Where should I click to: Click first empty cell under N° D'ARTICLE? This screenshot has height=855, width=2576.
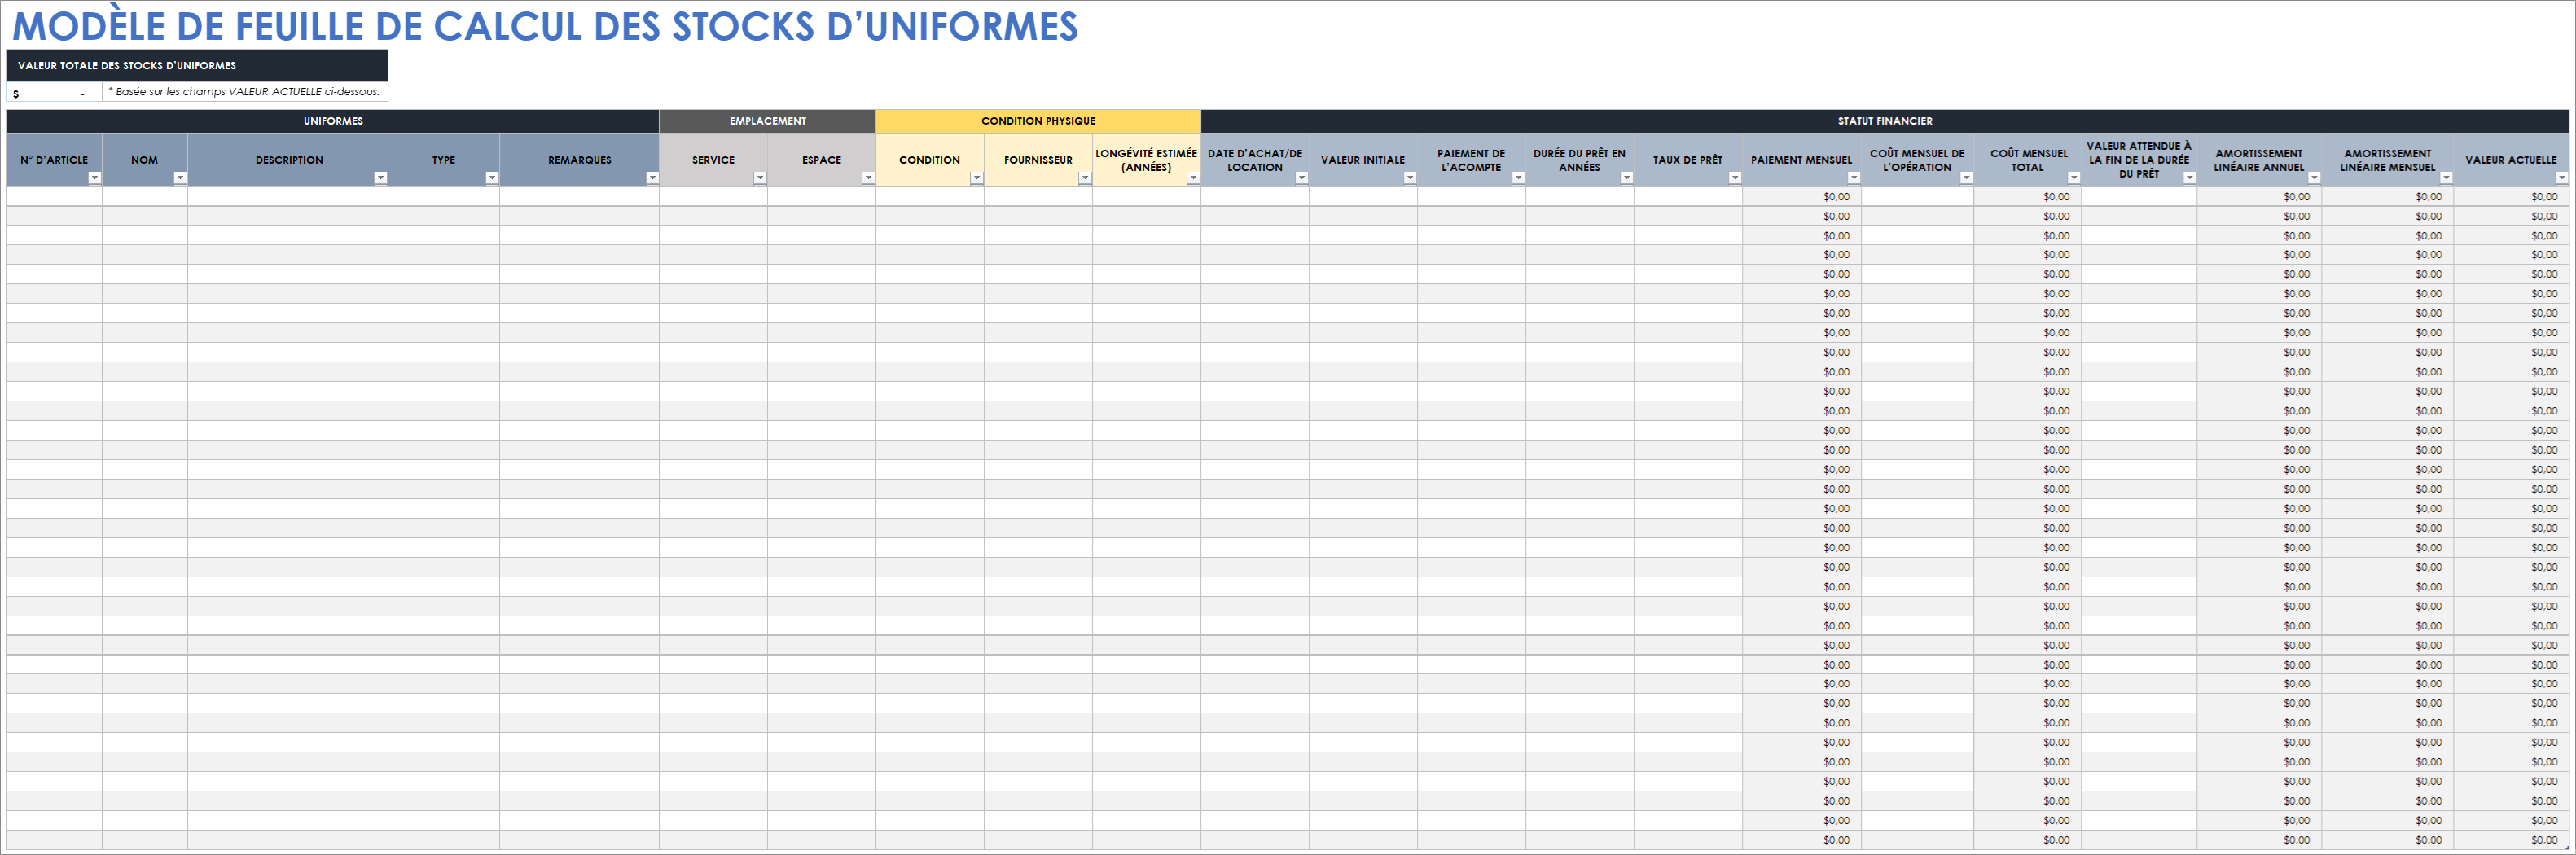tap(54, 197)
